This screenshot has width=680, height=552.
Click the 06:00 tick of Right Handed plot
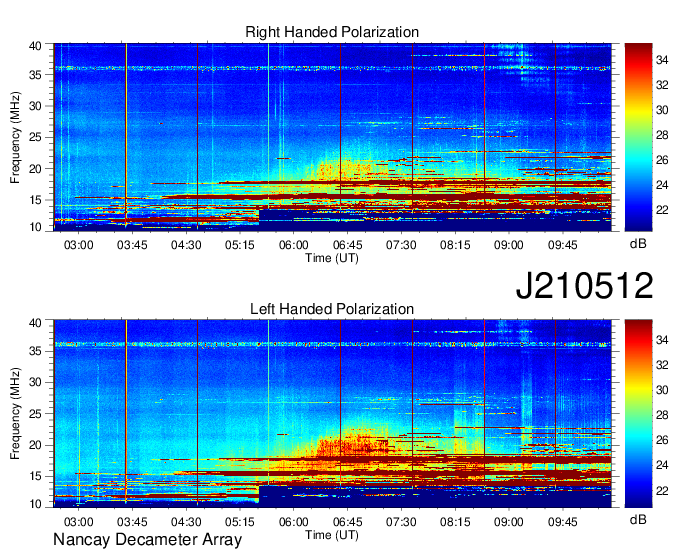[x=294, y=245]
